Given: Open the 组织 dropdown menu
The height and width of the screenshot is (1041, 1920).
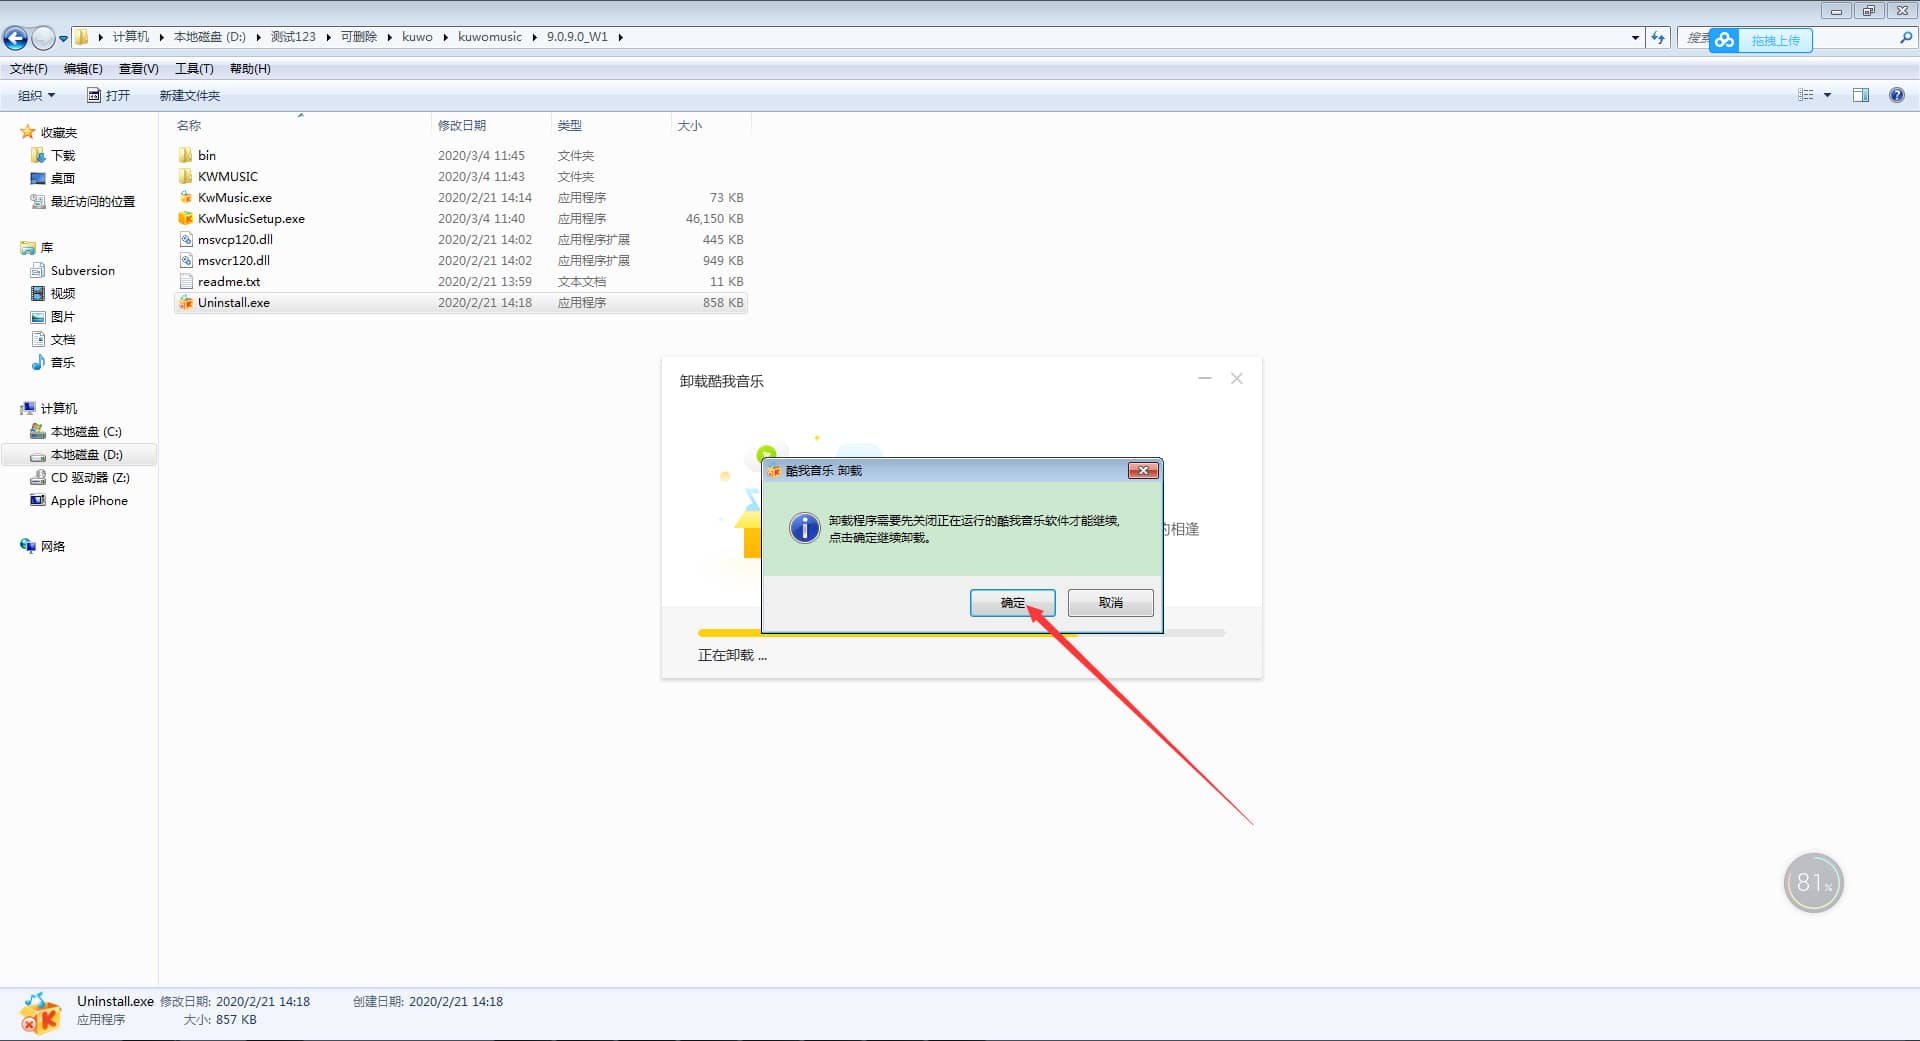Looking at the screenshot, I should tap(35, 95).
